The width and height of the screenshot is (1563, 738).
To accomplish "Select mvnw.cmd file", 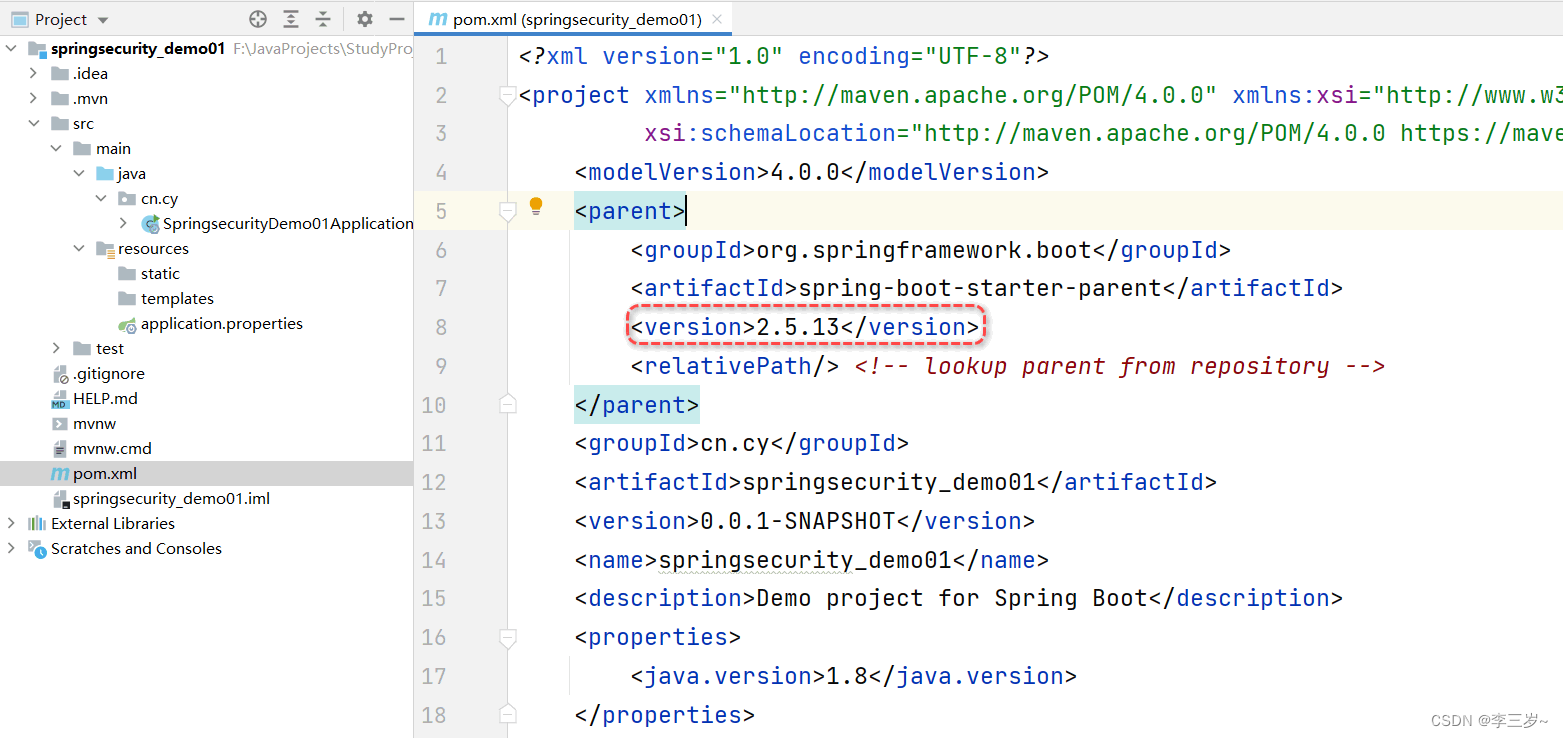I will (112, 448).
